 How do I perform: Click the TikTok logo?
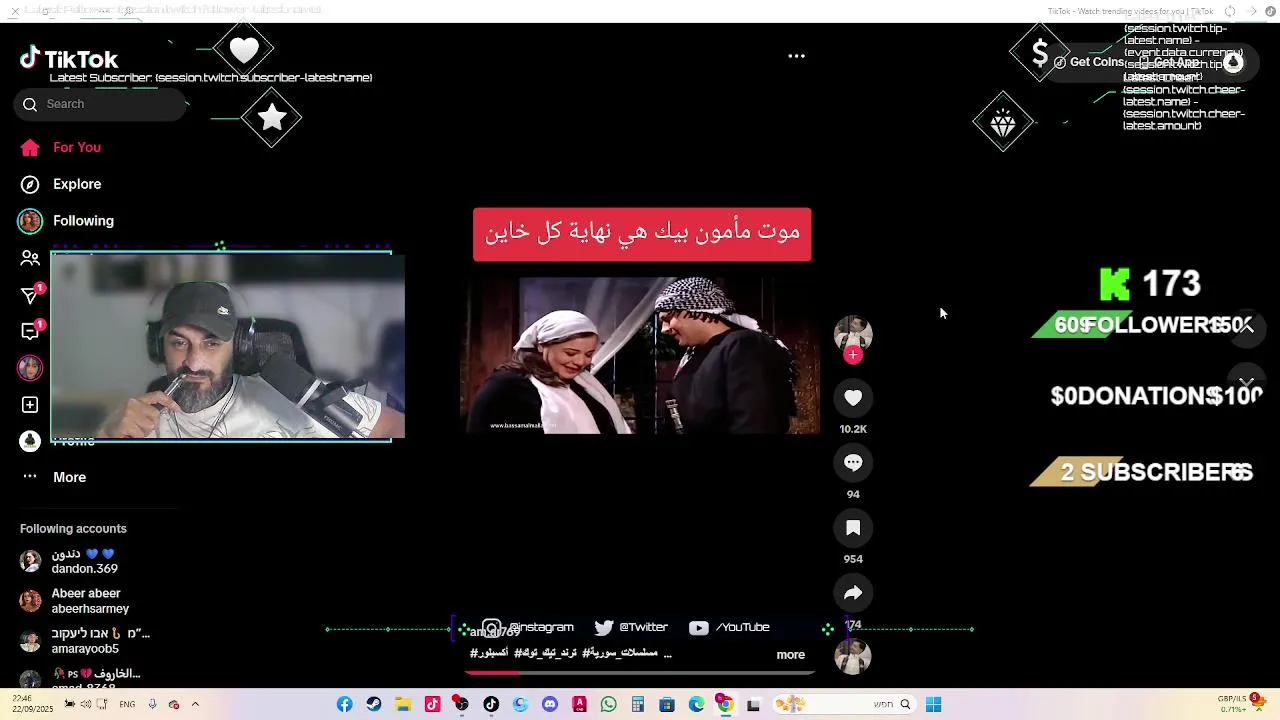[69, 59]
